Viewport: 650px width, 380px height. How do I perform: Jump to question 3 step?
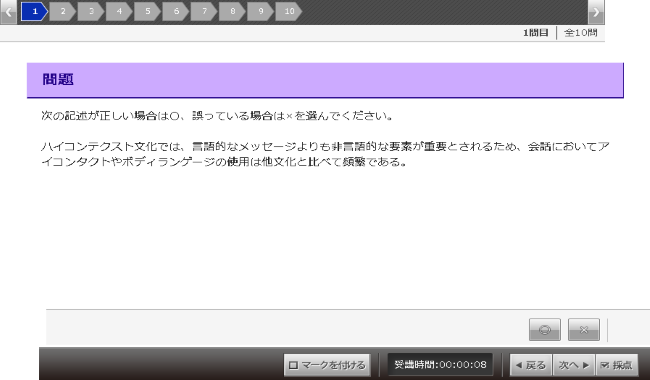91,11
